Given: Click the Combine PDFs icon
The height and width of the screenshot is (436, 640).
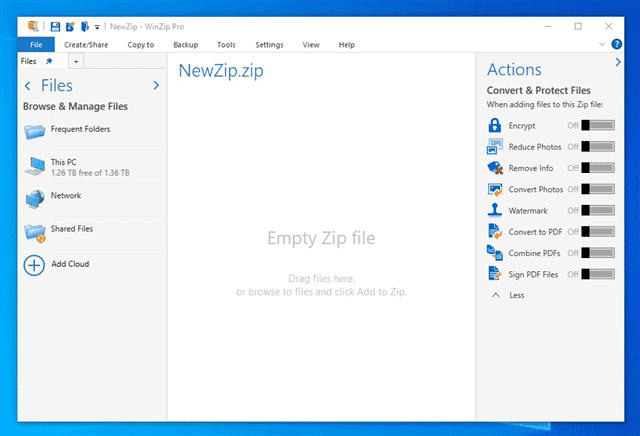Looking at the screenshot, I should point(495,253).
